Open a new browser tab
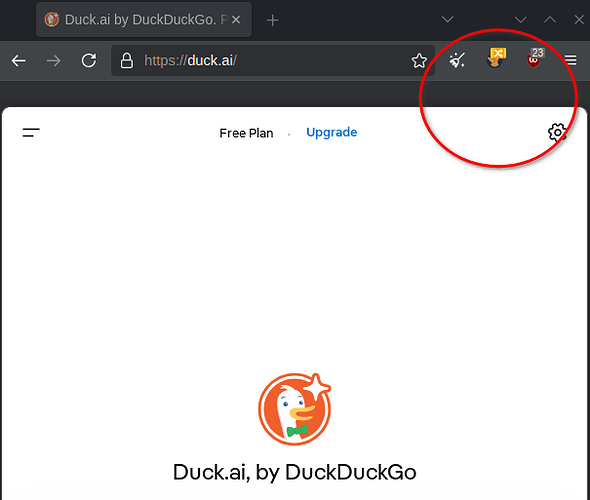The image size is (590, 500). (272, 20)
